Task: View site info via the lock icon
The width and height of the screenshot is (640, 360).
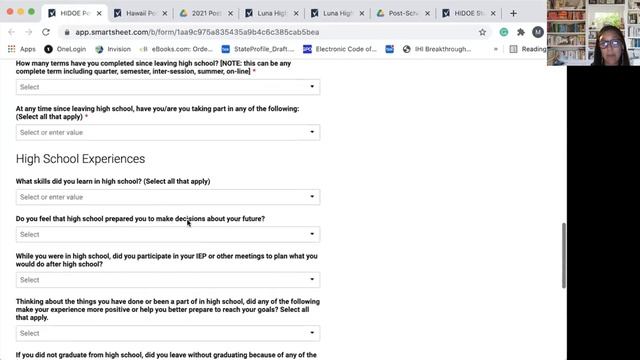Action: click(67, 32)
